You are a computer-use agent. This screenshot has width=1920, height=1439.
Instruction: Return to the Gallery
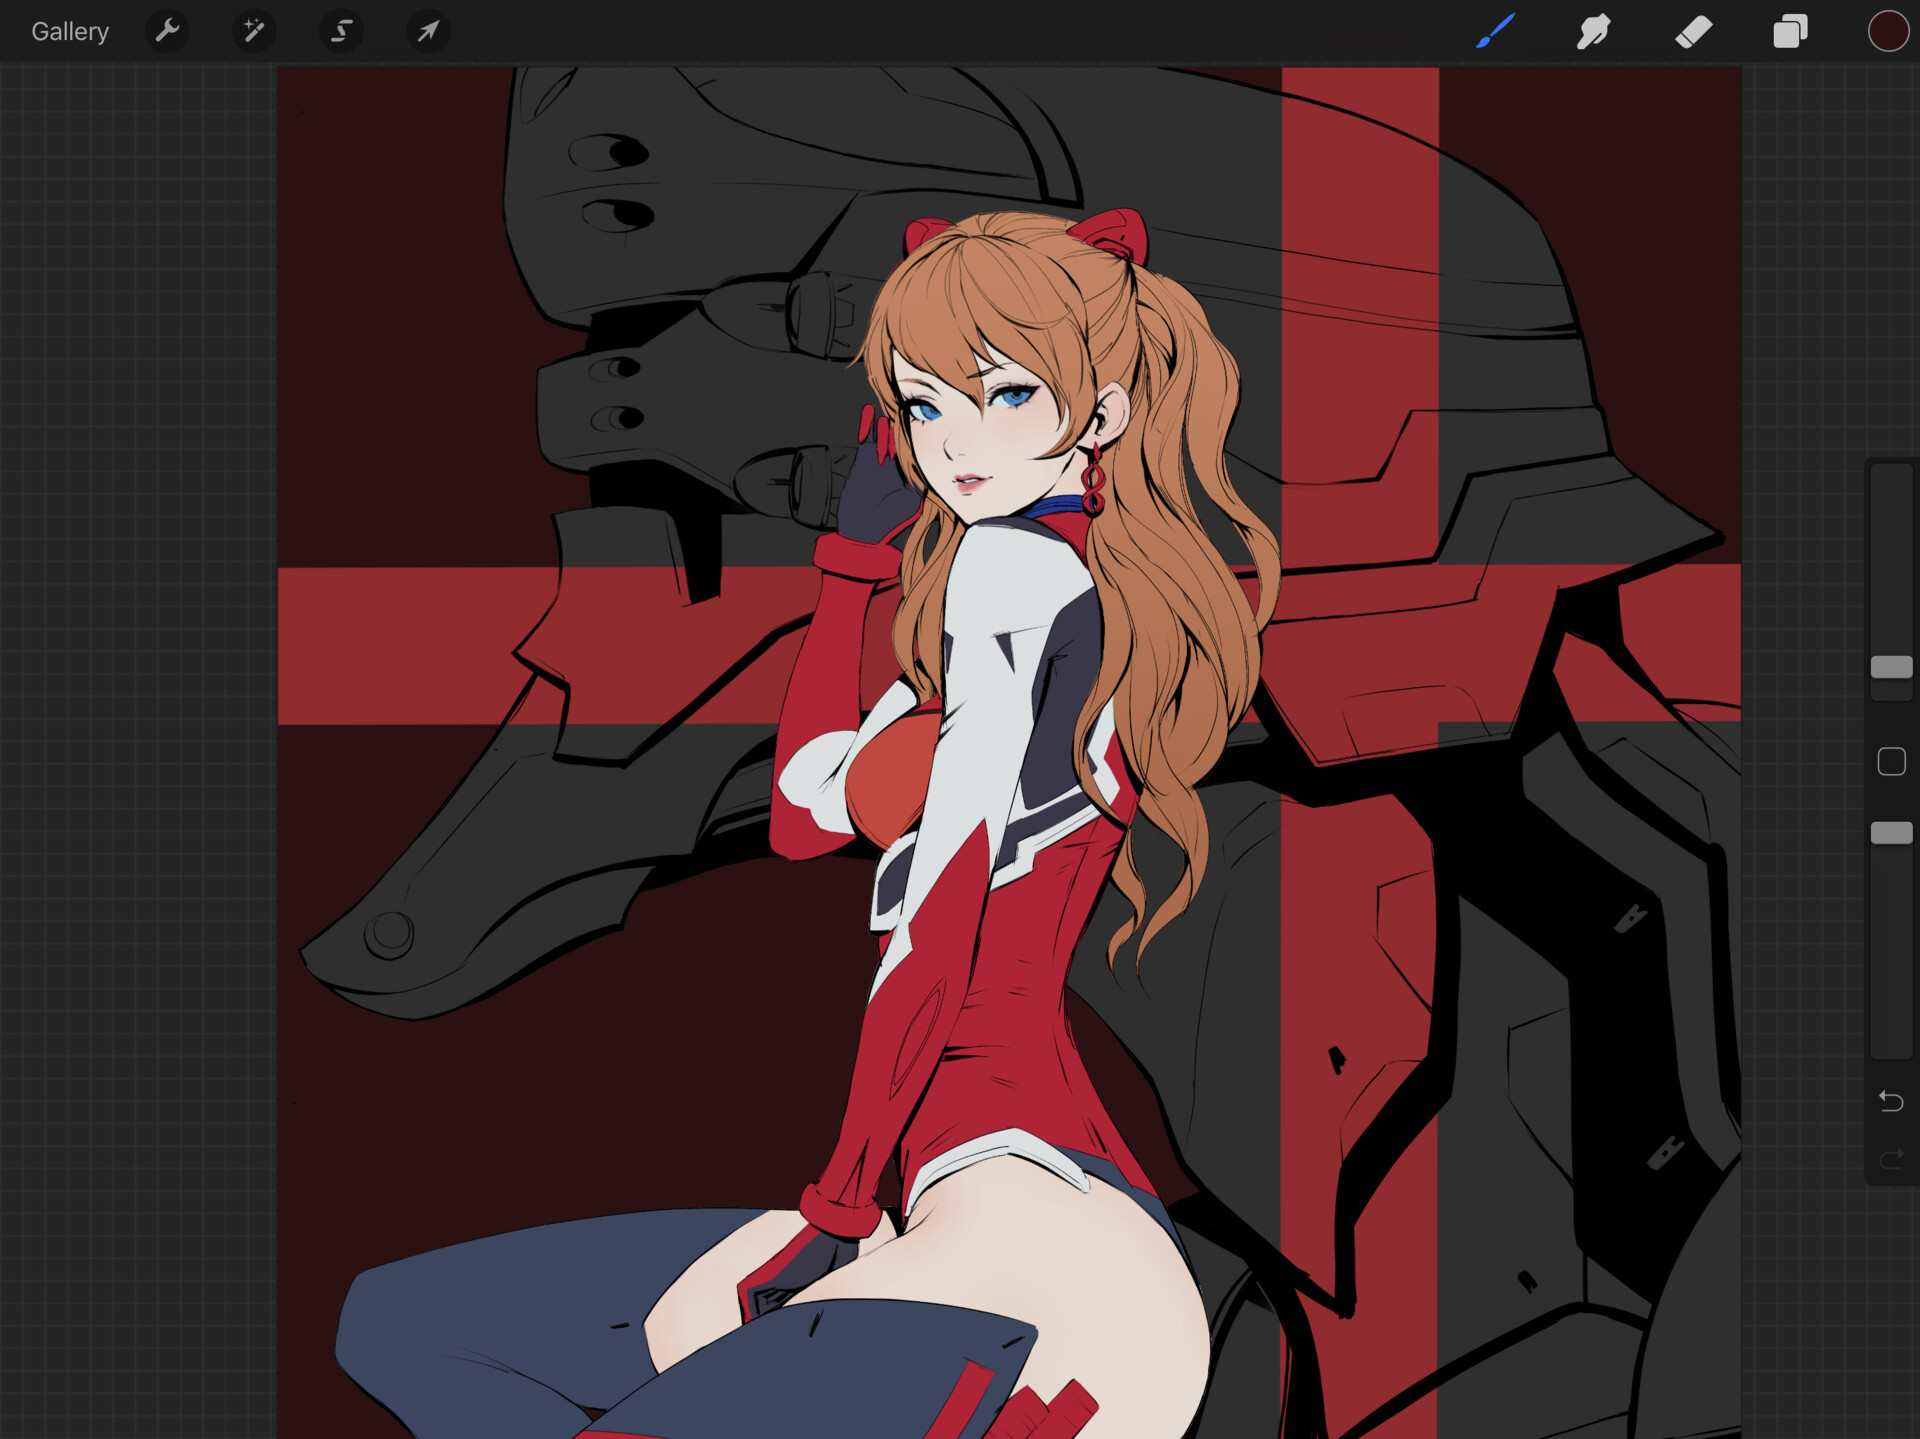coord(70,31)
